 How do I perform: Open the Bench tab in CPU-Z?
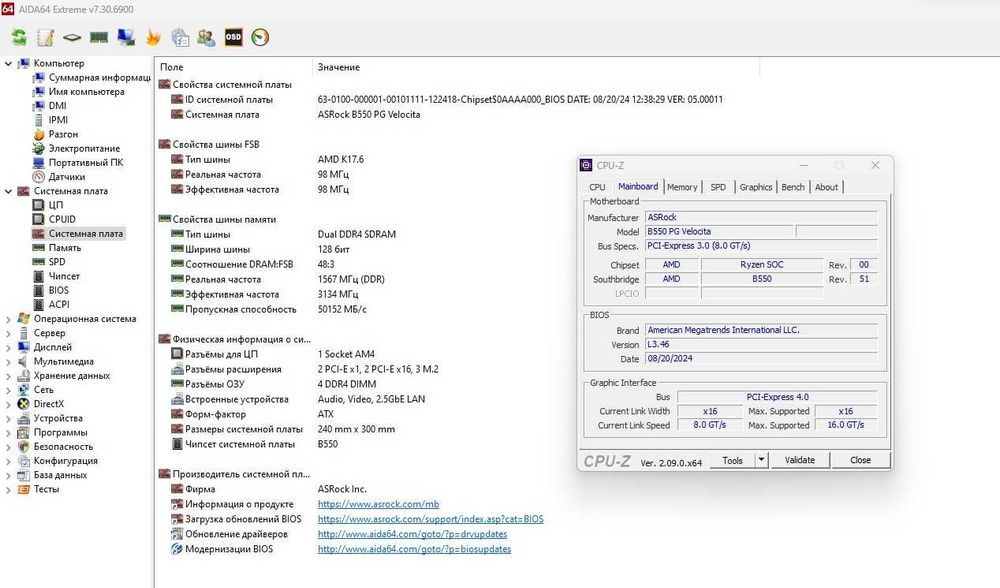[x=793, y=187]
